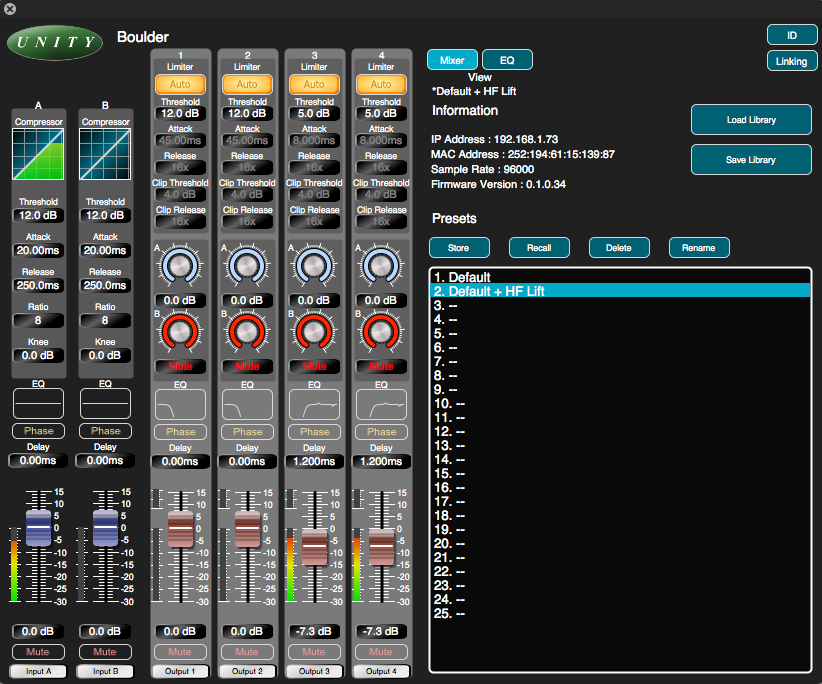Open the EQ curve display on channel 3
The height and width of the screenshot is (684, 822).
(x=314, y=404)
